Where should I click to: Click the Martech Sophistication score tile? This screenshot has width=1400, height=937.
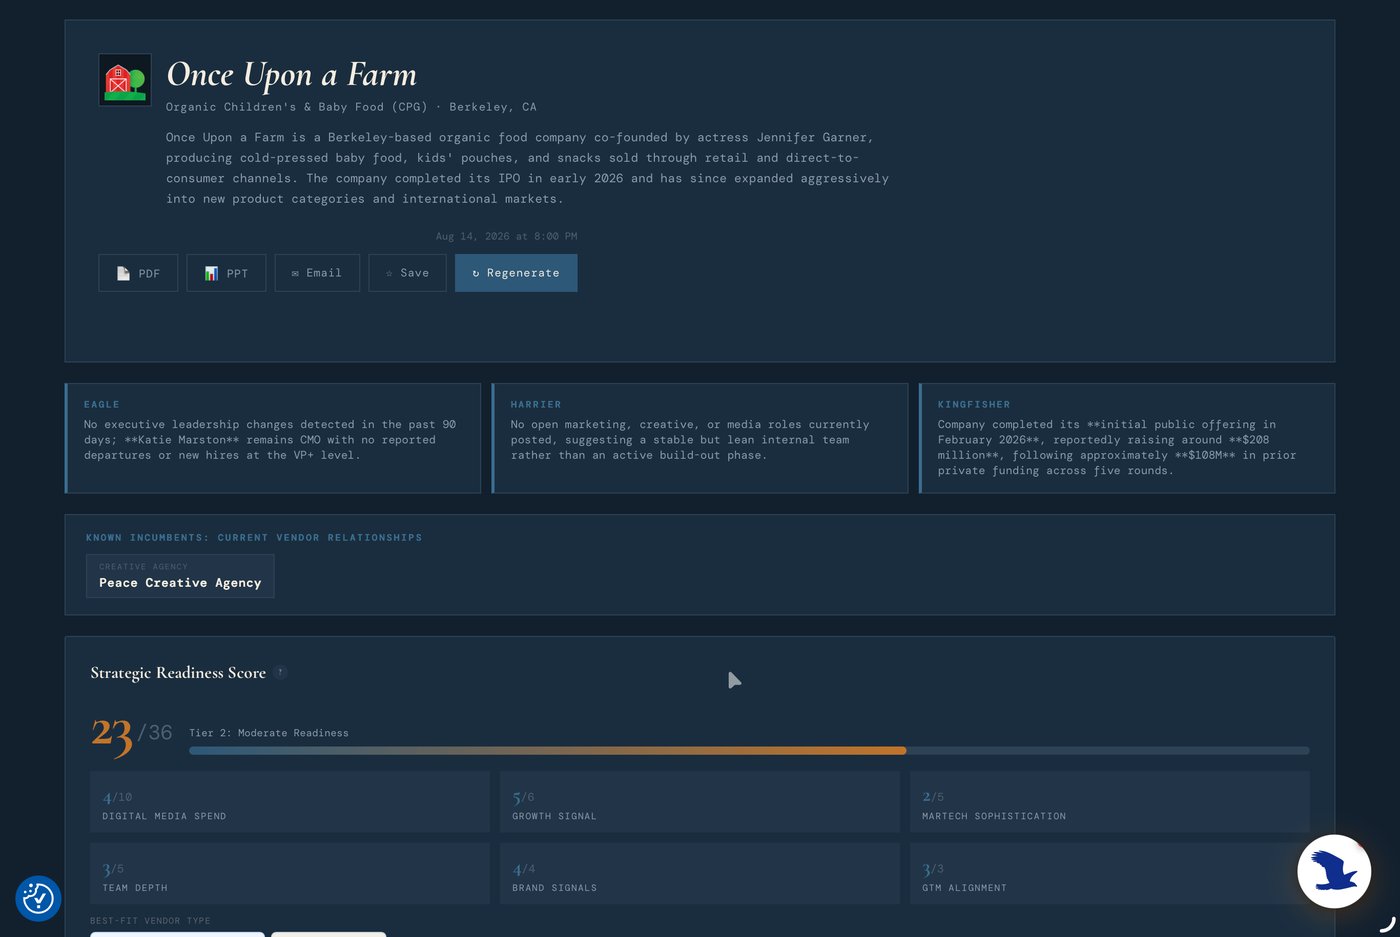pyautogui.click(x=1110, y=802)
